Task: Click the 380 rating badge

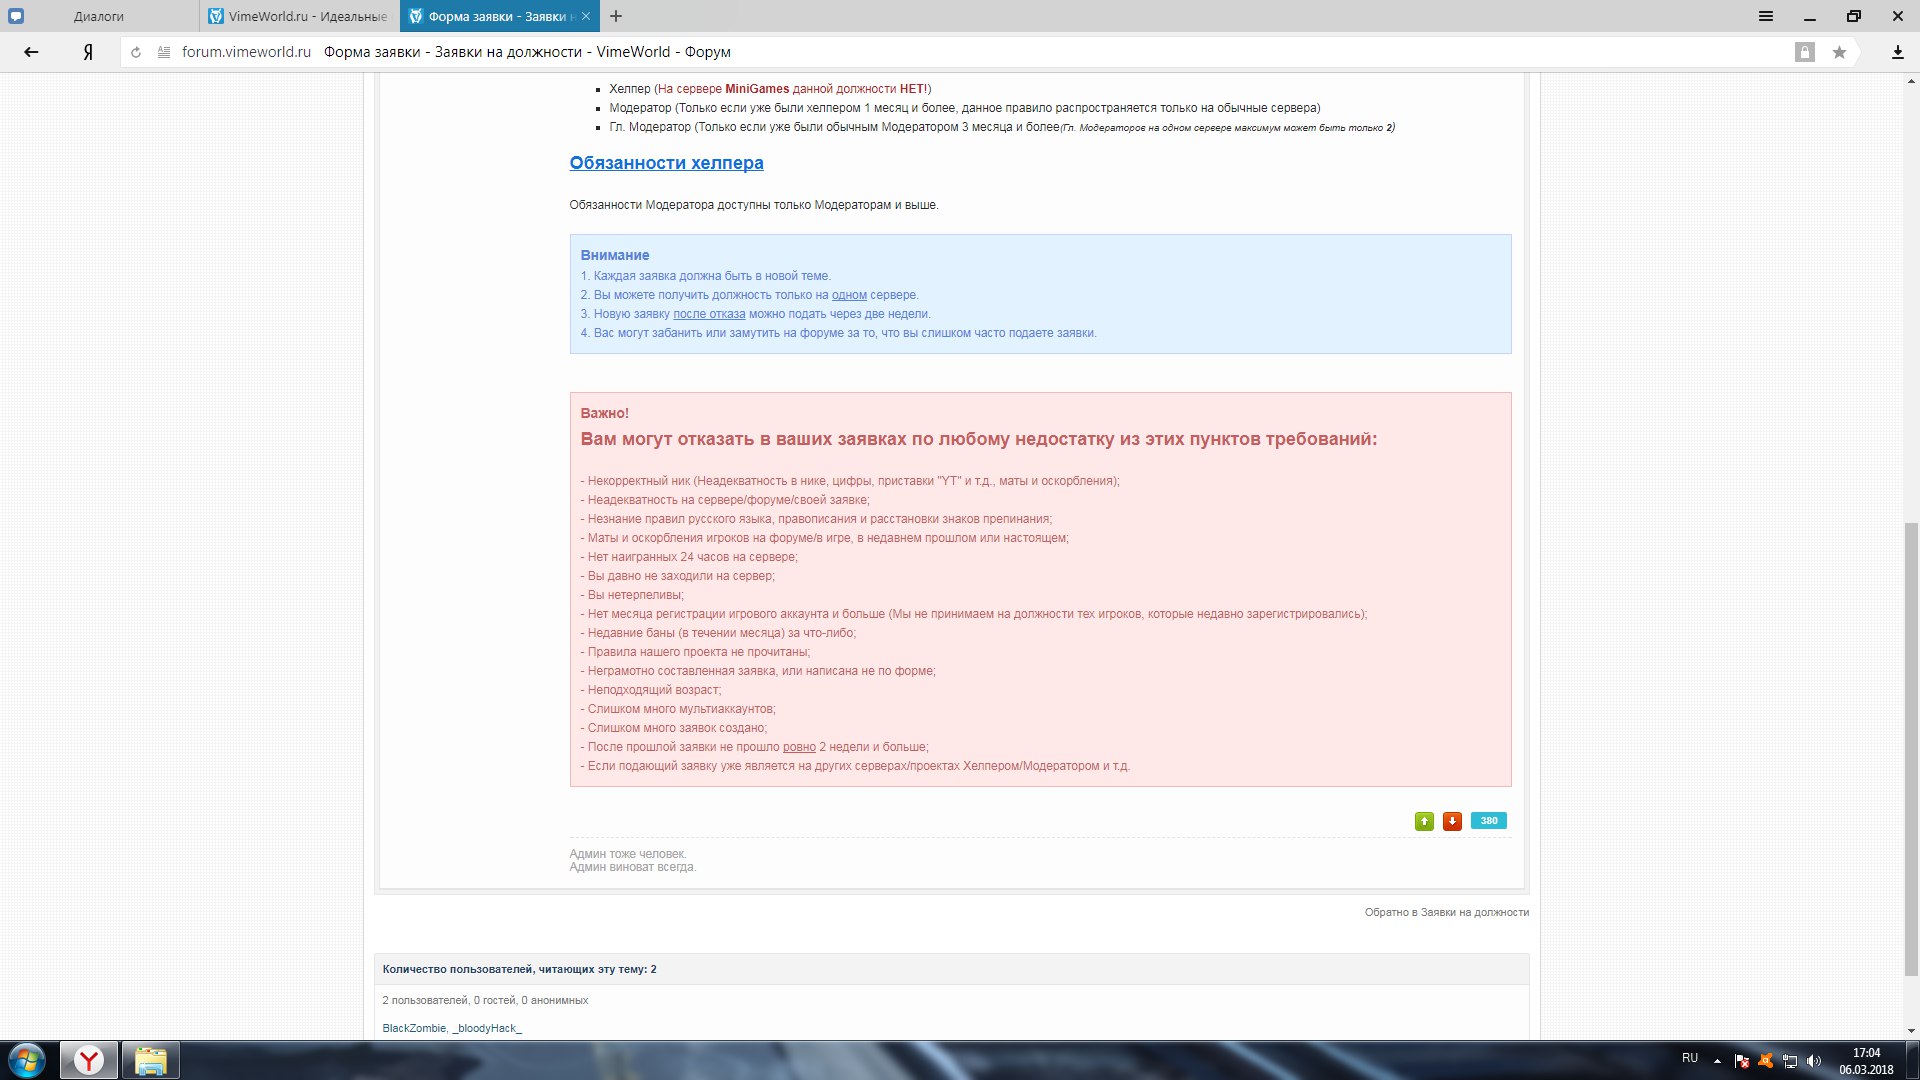Action: click(1488, 821)
